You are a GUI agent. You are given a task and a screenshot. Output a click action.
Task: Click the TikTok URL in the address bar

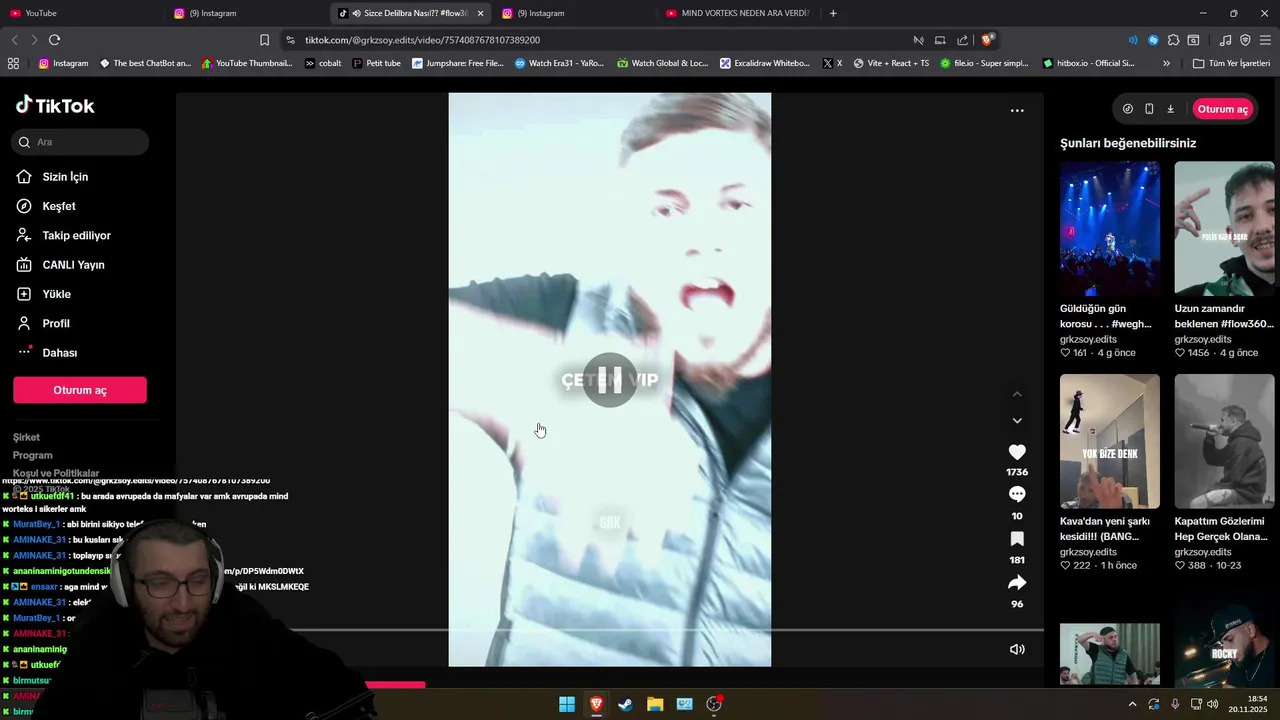pos(422,40)
